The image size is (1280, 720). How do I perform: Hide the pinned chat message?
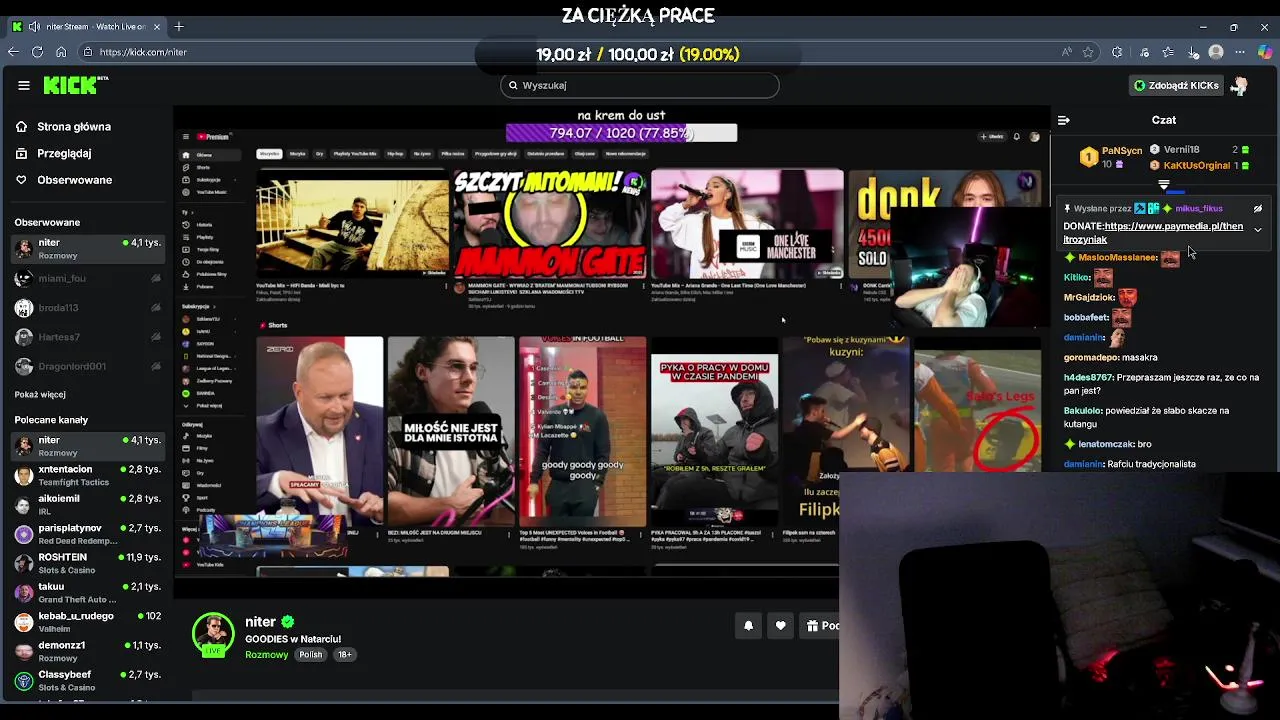[x=1258, y=209]
